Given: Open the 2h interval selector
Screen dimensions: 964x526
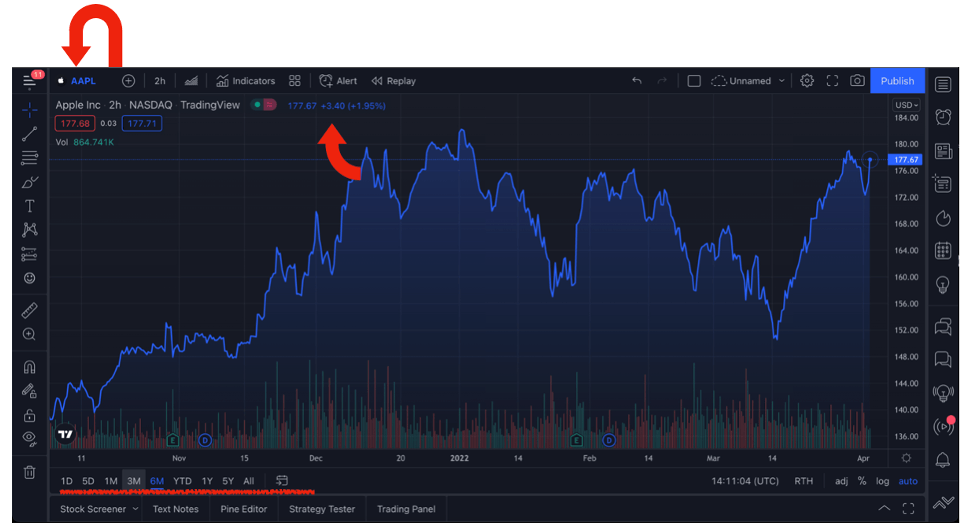Looking at the screenshot, I should (160, 81).
